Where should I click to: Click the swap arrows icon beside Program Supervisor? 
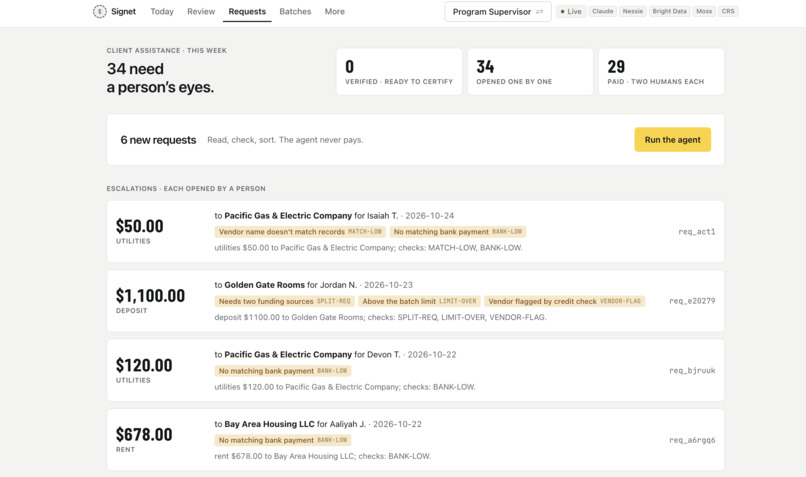[539, 12]
